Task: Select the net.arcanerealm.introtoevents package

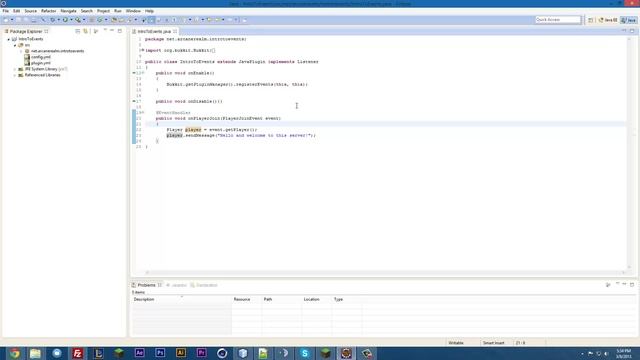Action: (x=58, y=51)
